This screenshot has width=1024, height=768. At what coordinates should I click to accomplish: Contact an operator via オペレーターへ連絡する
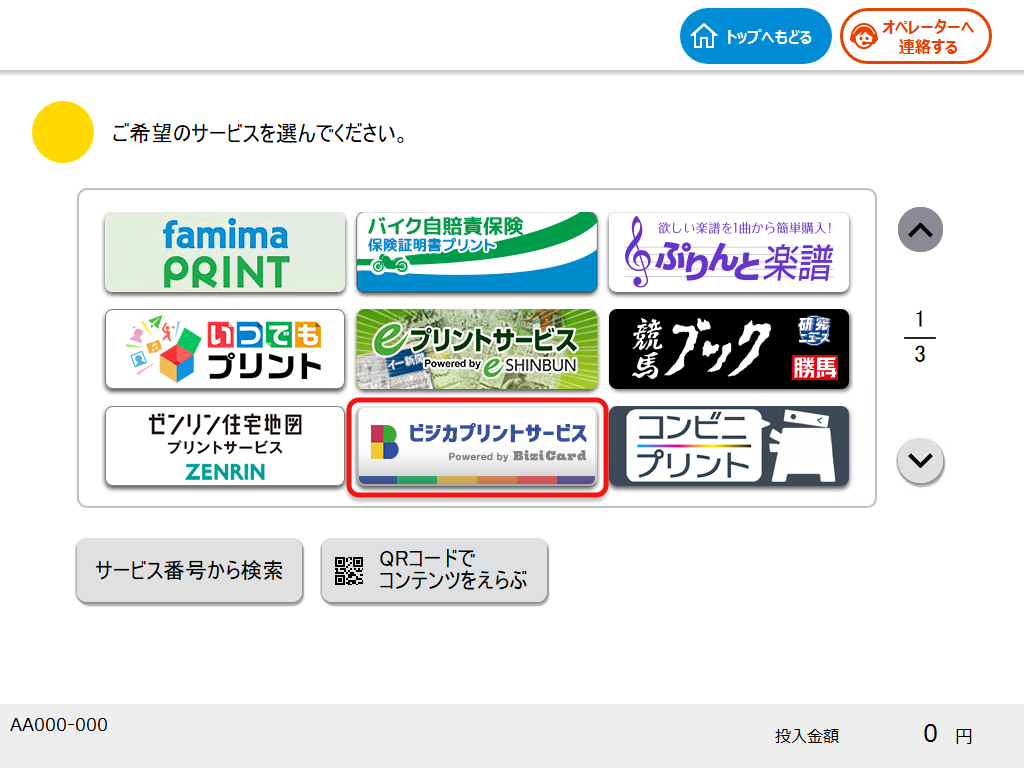[915, 36]
